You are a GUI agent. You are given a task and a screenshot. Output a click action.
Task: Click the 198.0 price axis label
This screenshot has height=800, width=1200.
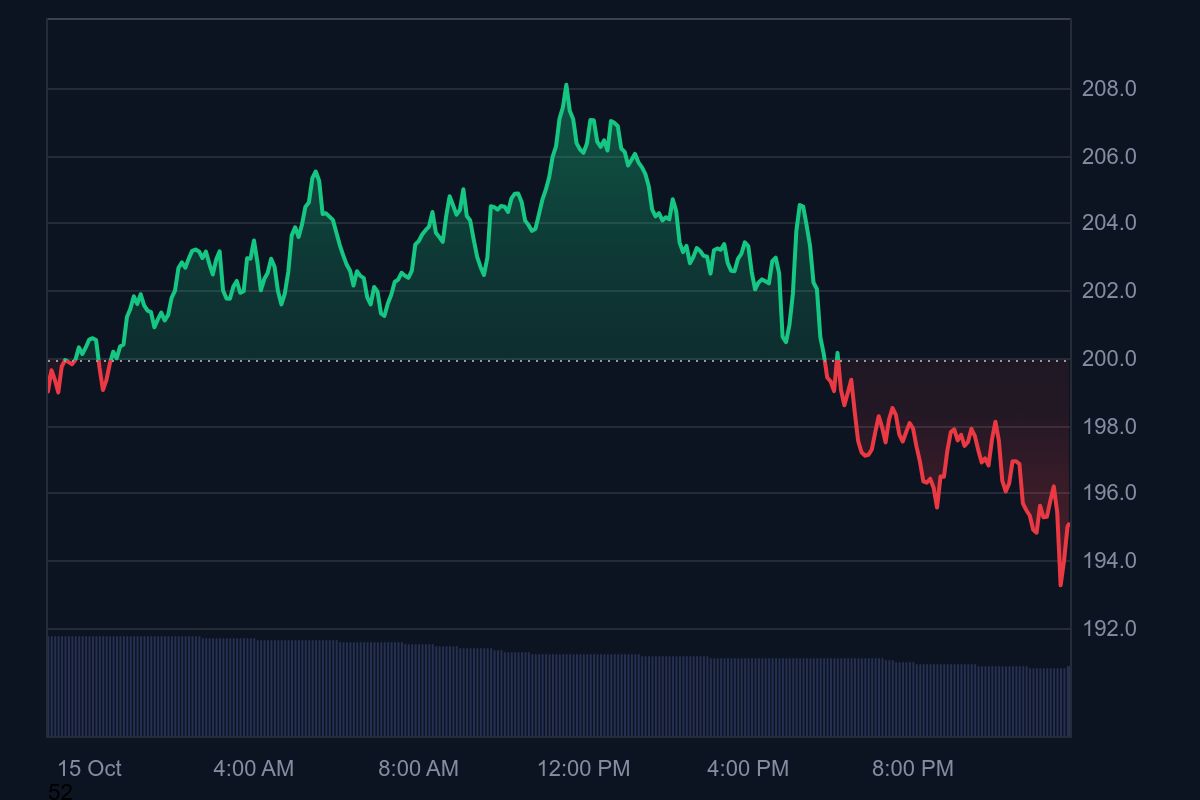coord(1109,427)
